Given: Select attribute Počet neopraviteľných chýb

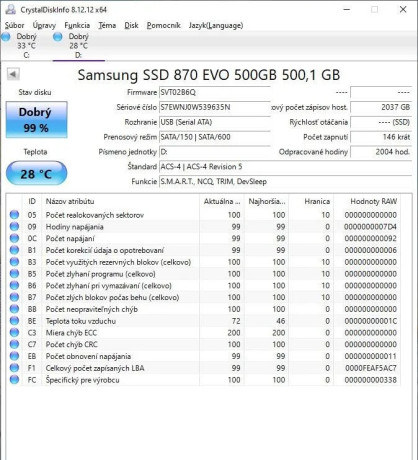Looking at the screenshot, I should point(92,309).
